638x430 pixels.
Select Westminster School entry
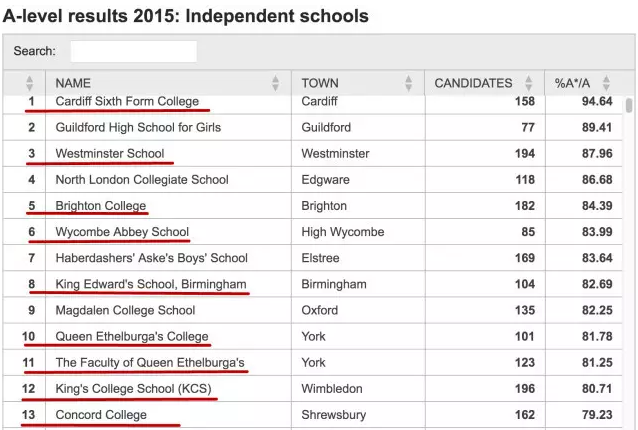(x=110, y=153)
